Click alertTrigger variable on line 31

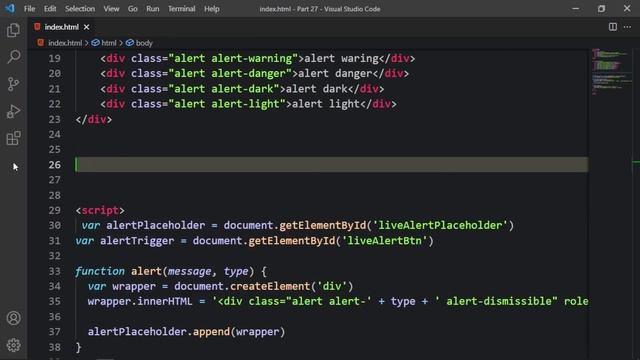point(137,241)
